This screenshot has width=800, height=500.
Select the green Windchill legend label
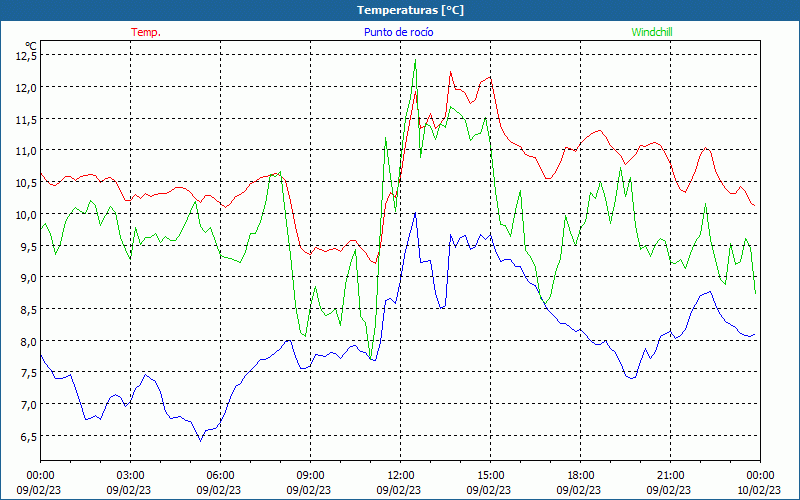point(652,32)
